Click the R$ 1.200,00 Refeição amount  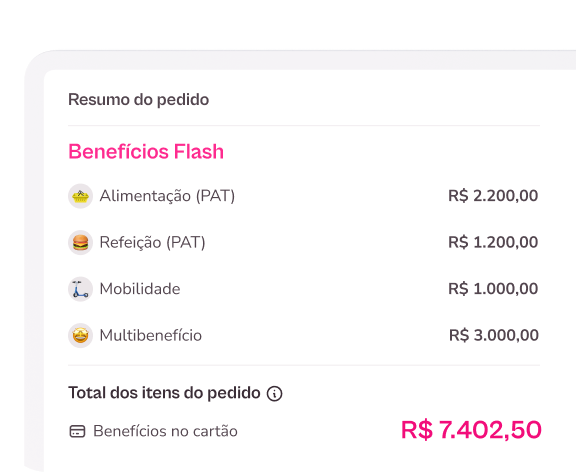(493, 242)
